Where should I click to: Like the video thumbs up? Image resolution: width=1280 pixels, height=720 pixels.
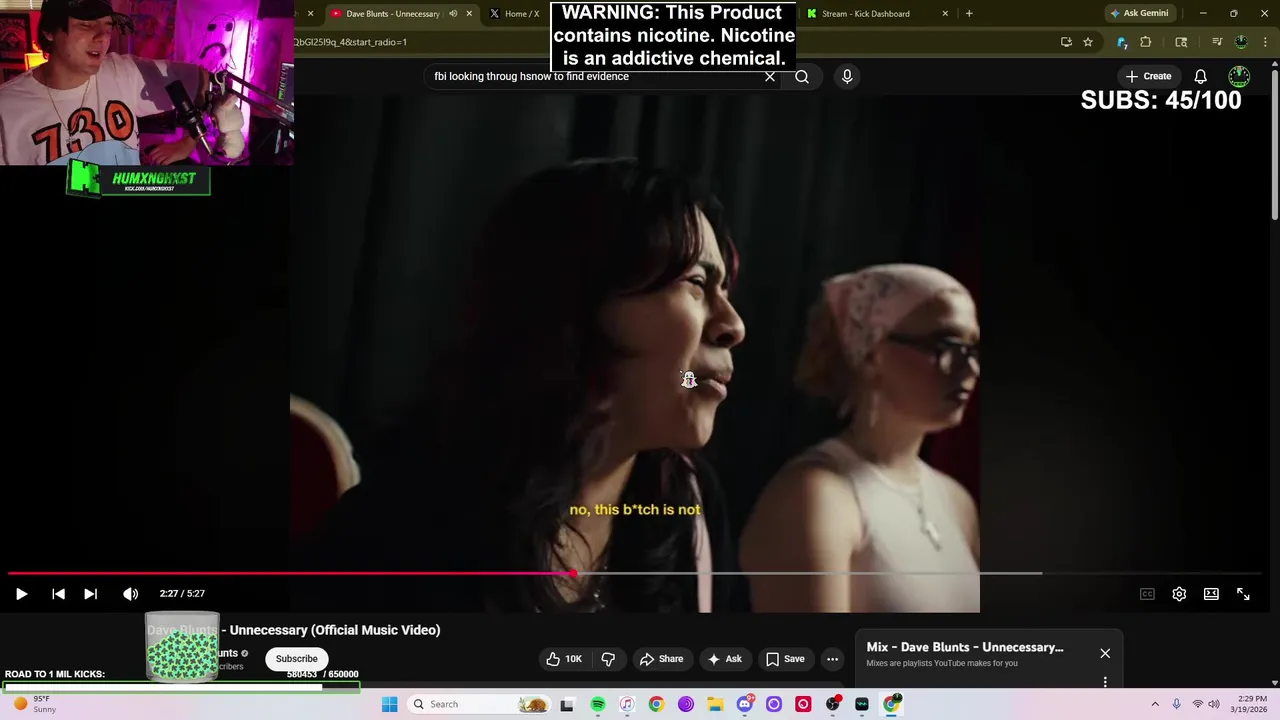click(x=564, y=659)
